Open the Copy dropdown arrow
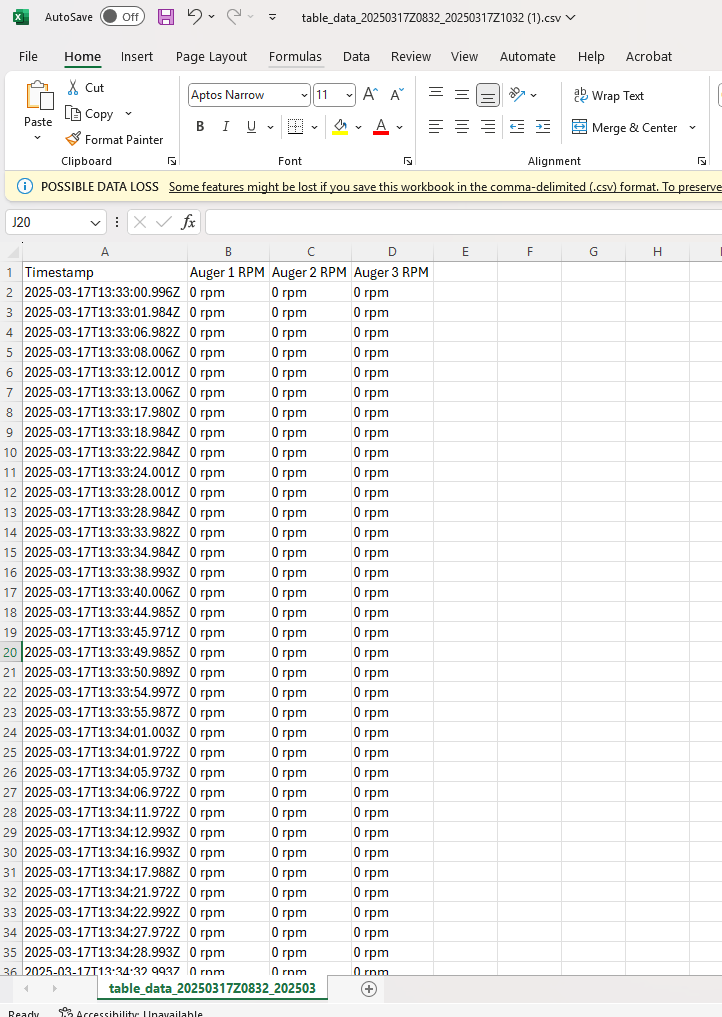The width and height of the screenshot is (722, 1017). pos(128,114)
